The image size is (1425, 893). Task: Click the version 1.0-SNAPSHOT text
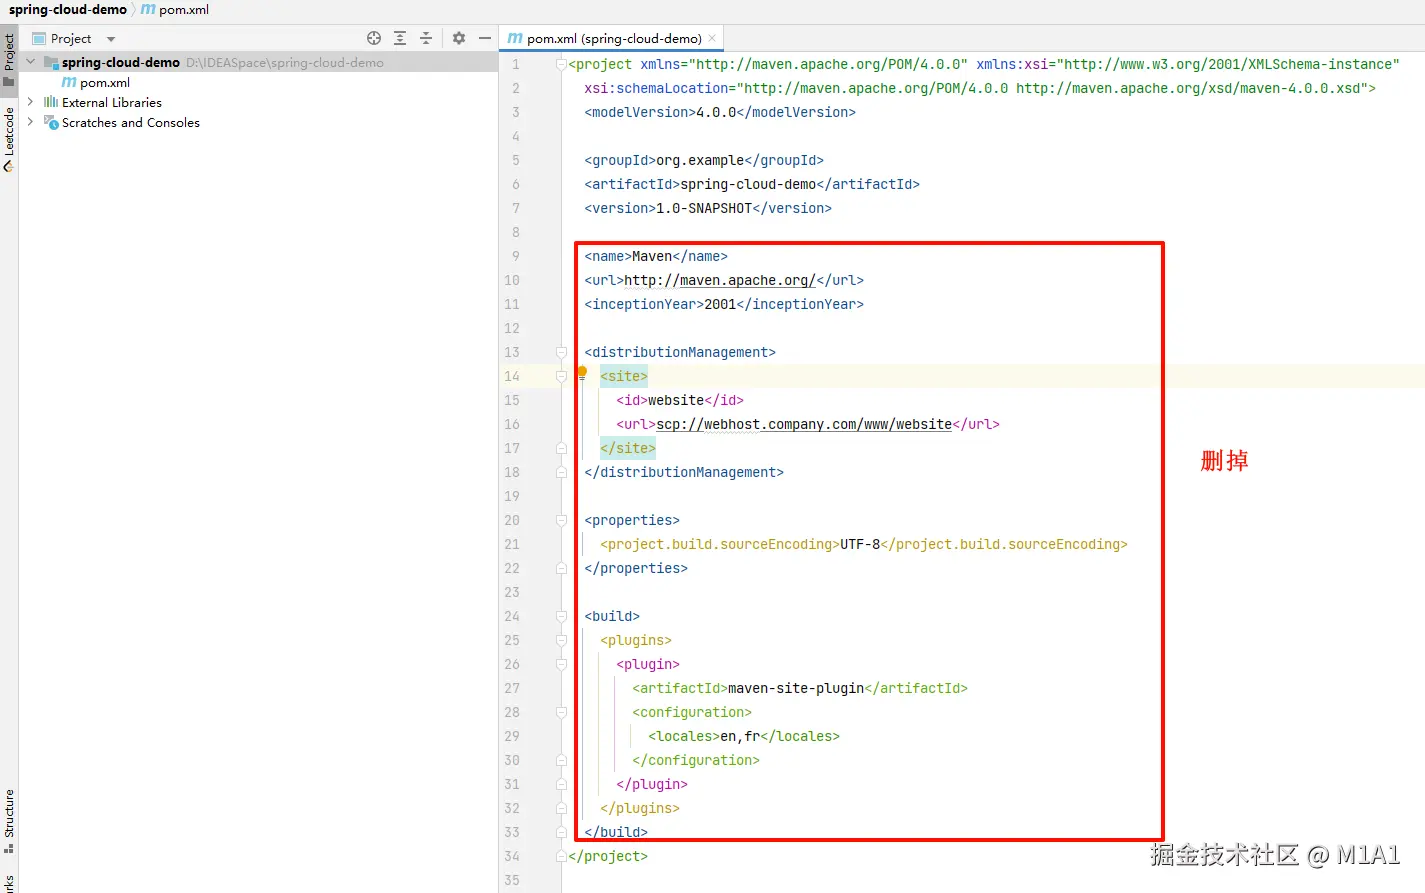[x=708, y=208]
